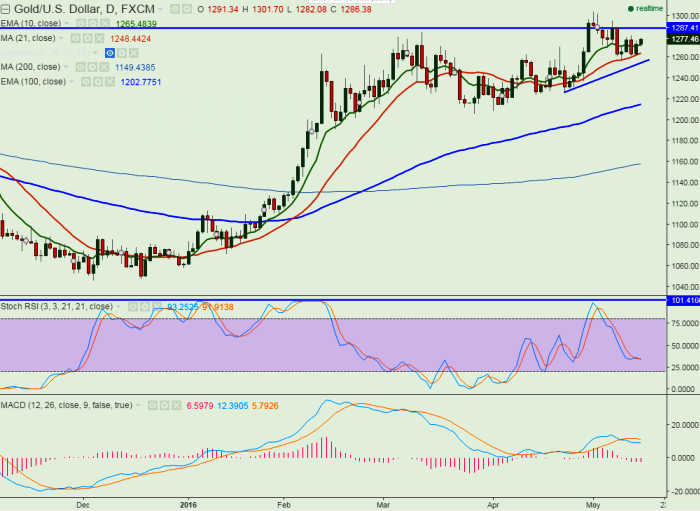Collapse the indicator legend with minus box

(x=5, y=9)
